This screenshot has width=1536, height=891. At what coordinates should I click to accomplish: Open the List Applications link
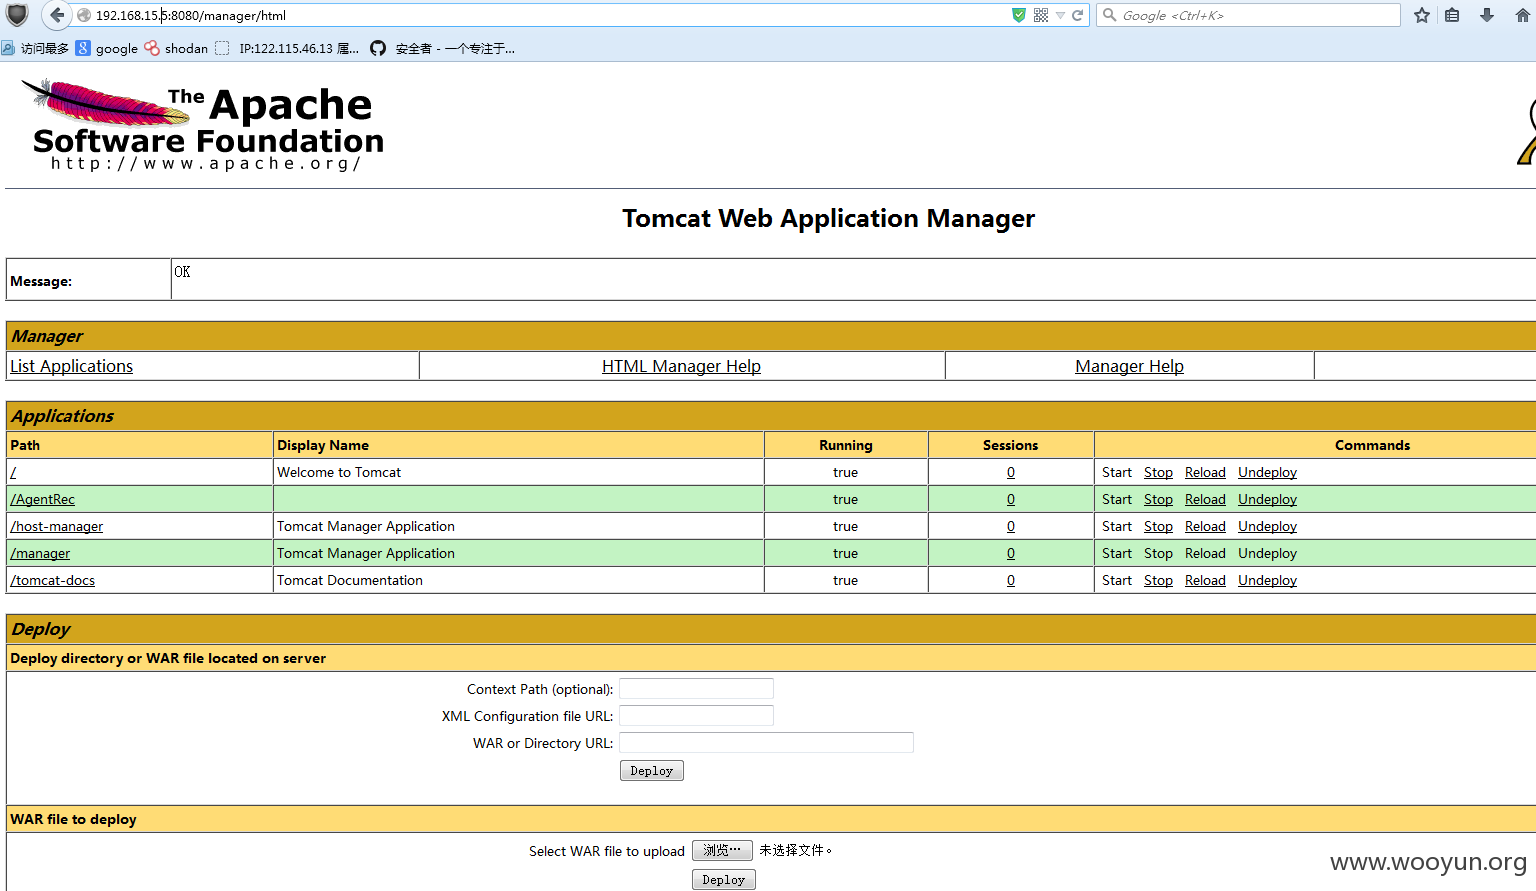[x=71, y=366]
